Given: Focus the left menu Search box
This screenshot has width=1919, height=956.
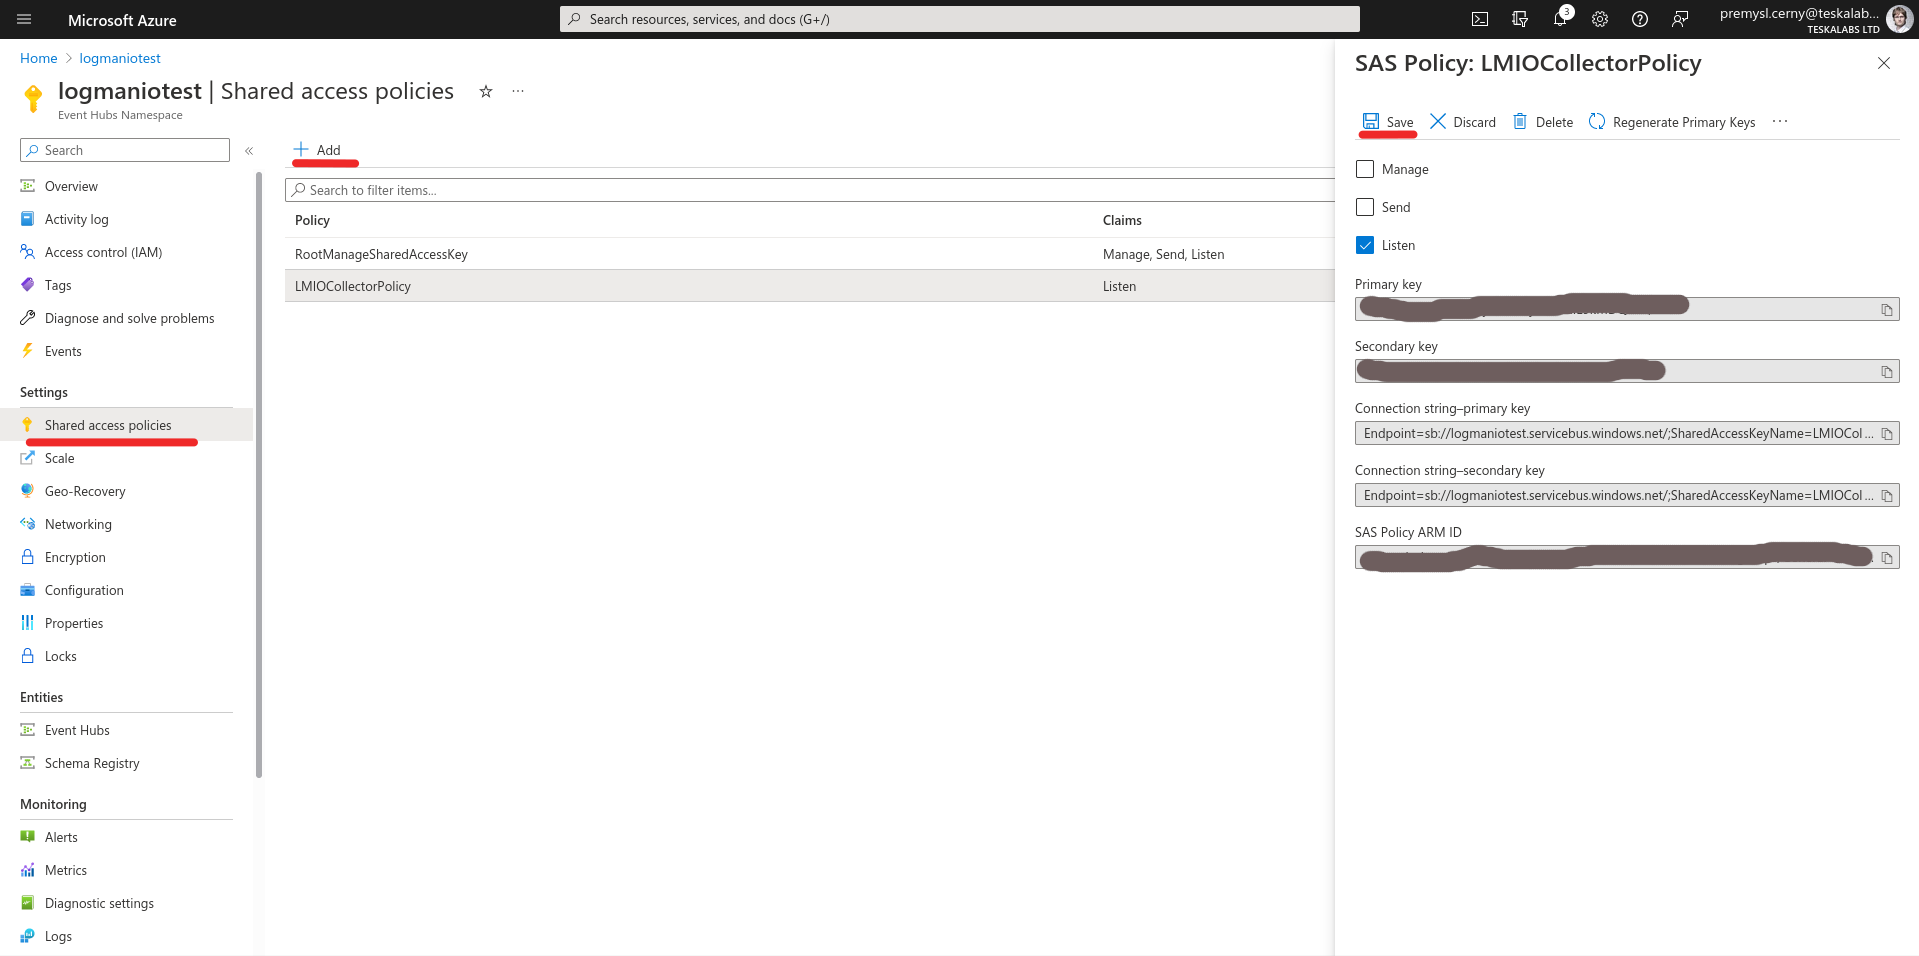Looking at the screenshot, I should 125,150.
